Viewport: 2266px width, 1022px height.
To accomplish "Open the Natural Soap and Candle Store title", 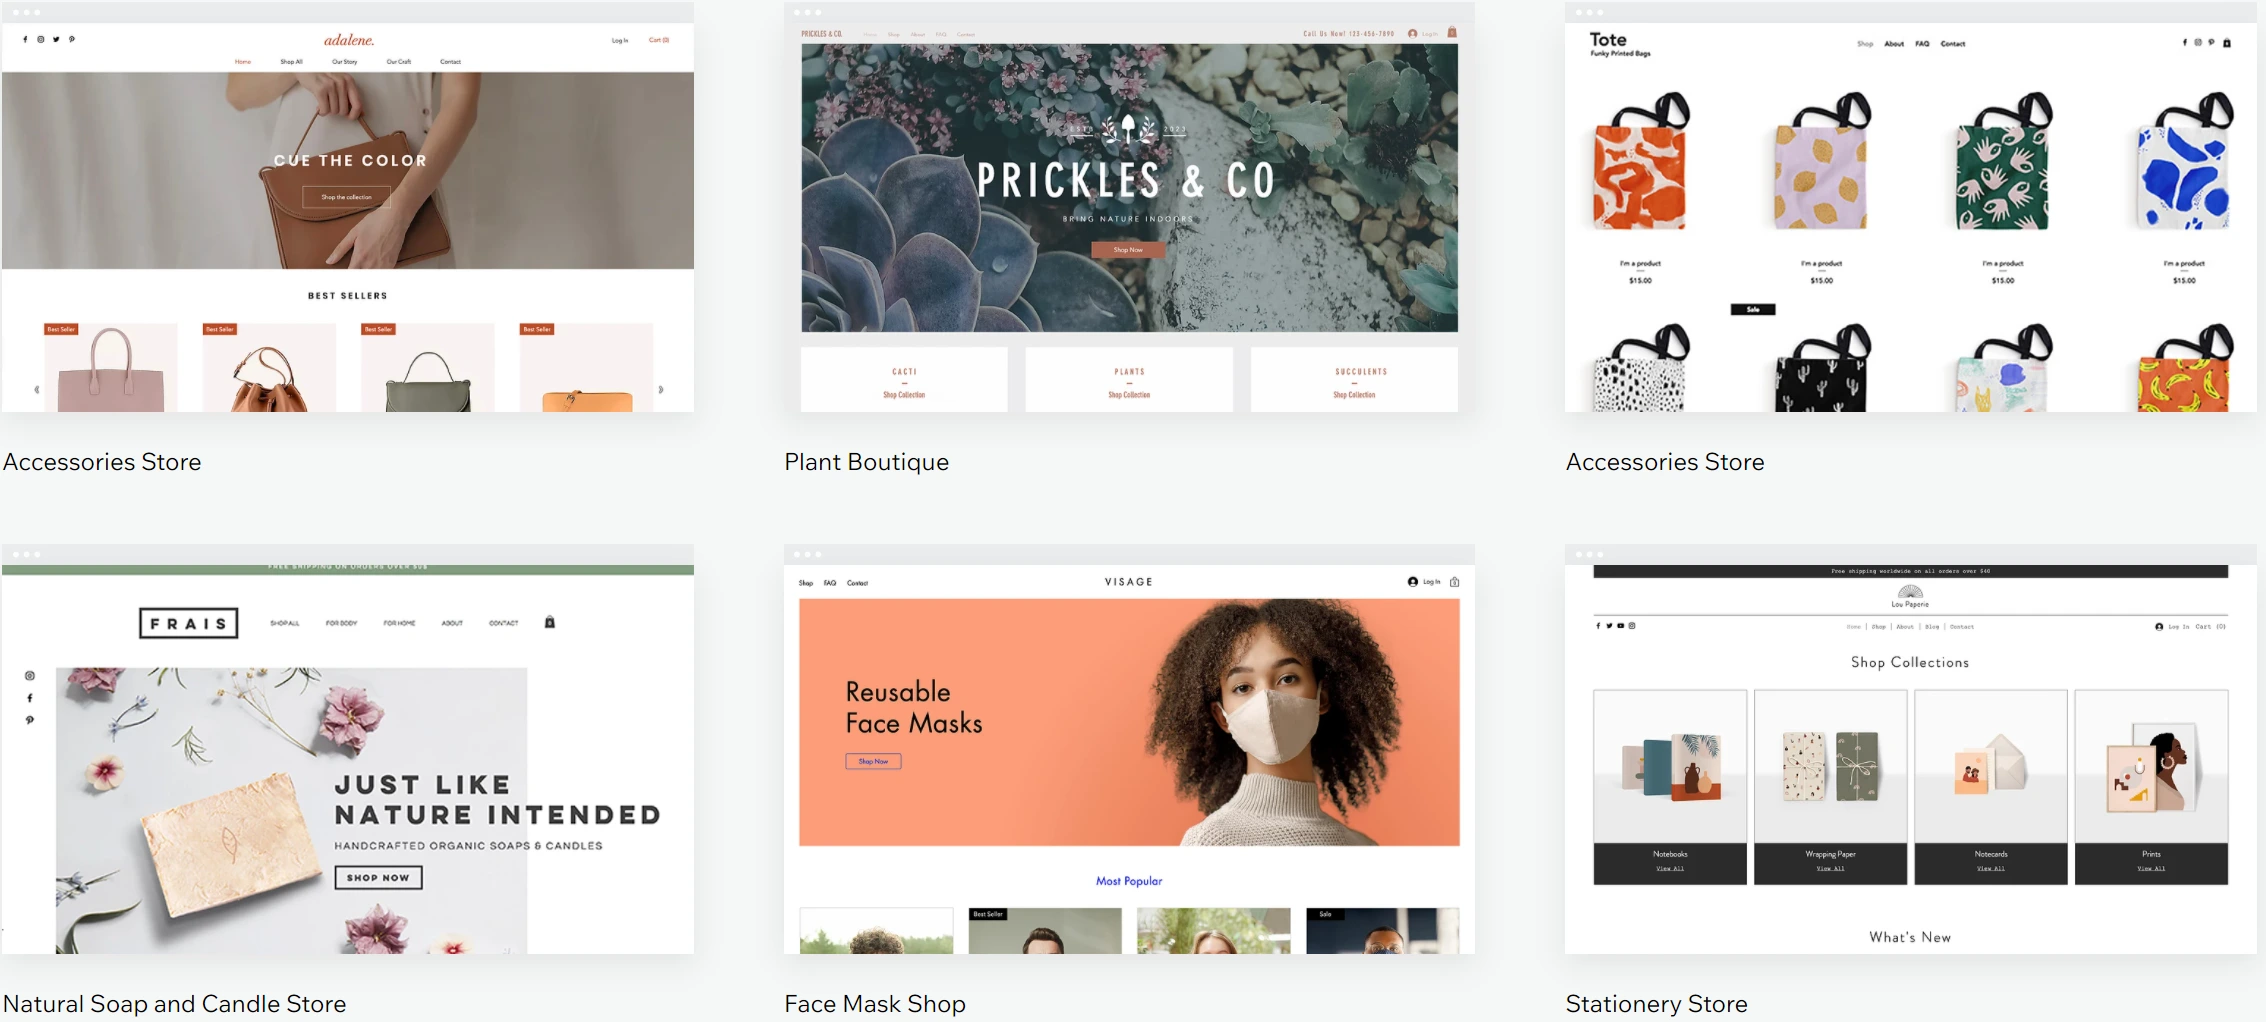I will 174,1004.
